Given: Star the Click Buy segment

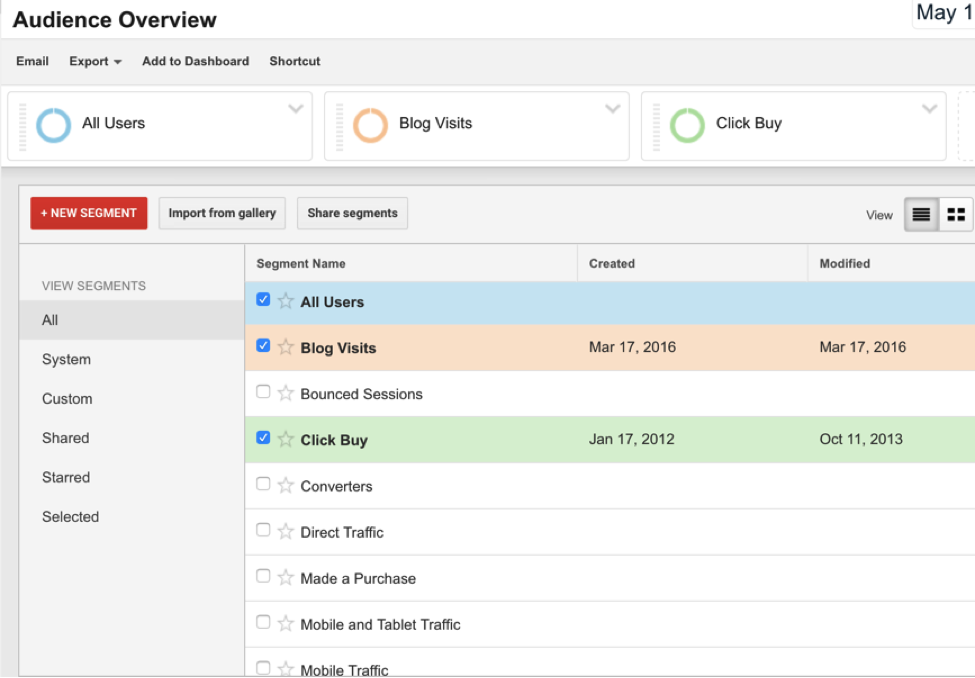Looking at the screenshot, I should click(286, 439).
